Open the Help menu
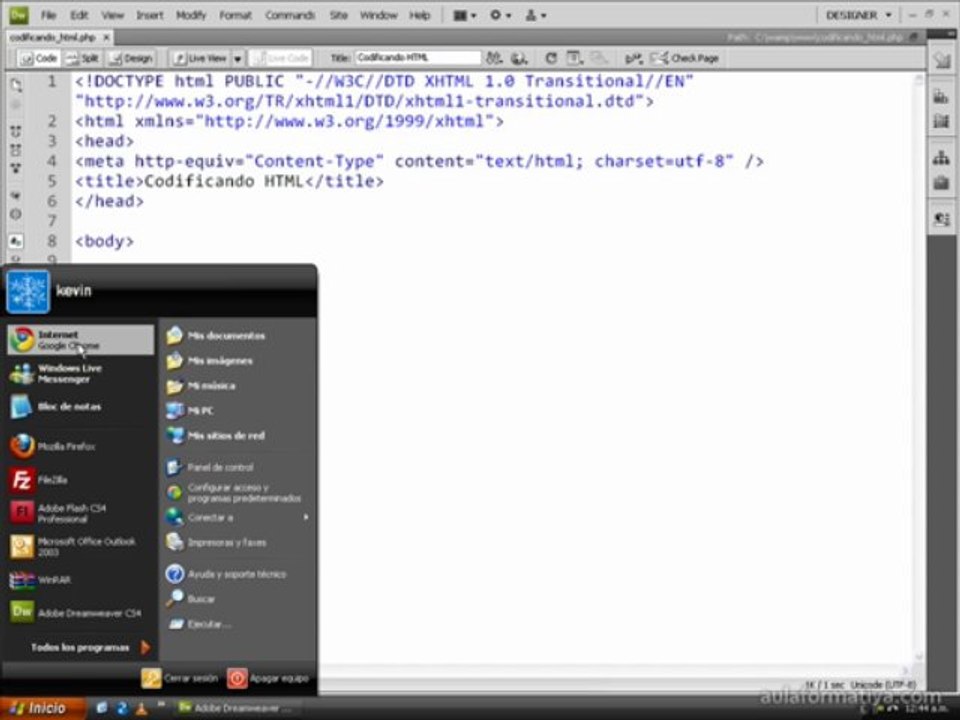Image resolution: width=960 pixels, height=720 pixels. [x=419, y=15]
